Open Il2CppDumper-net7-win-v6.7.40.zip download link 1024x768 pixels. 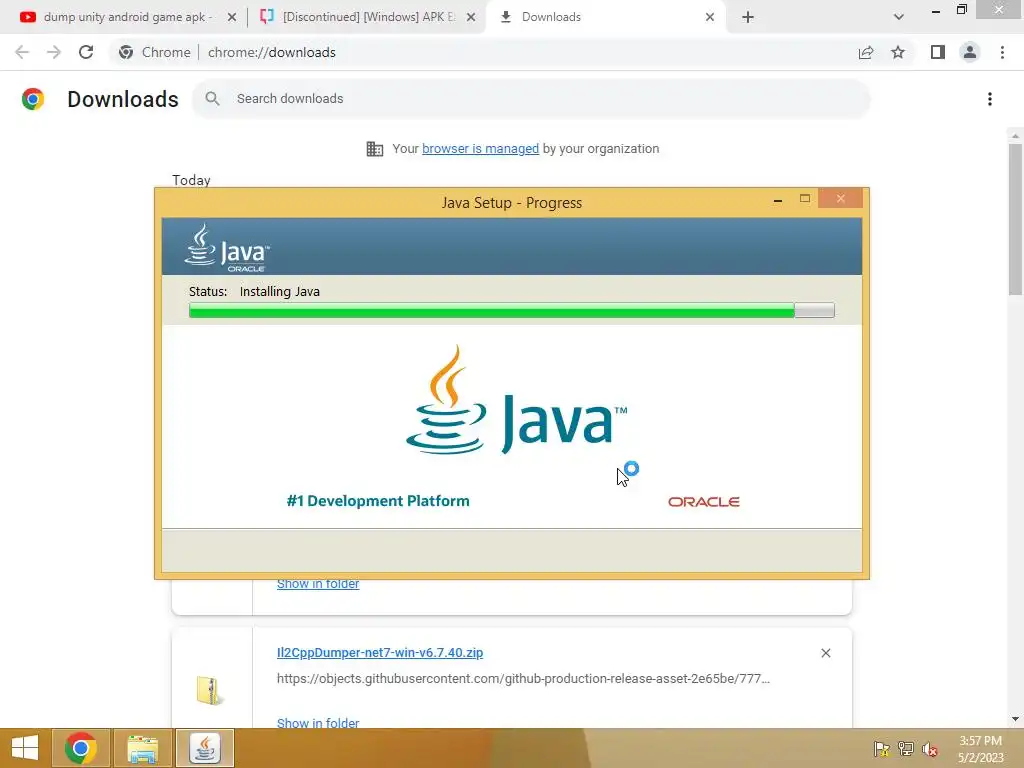(x=380, y=652)
